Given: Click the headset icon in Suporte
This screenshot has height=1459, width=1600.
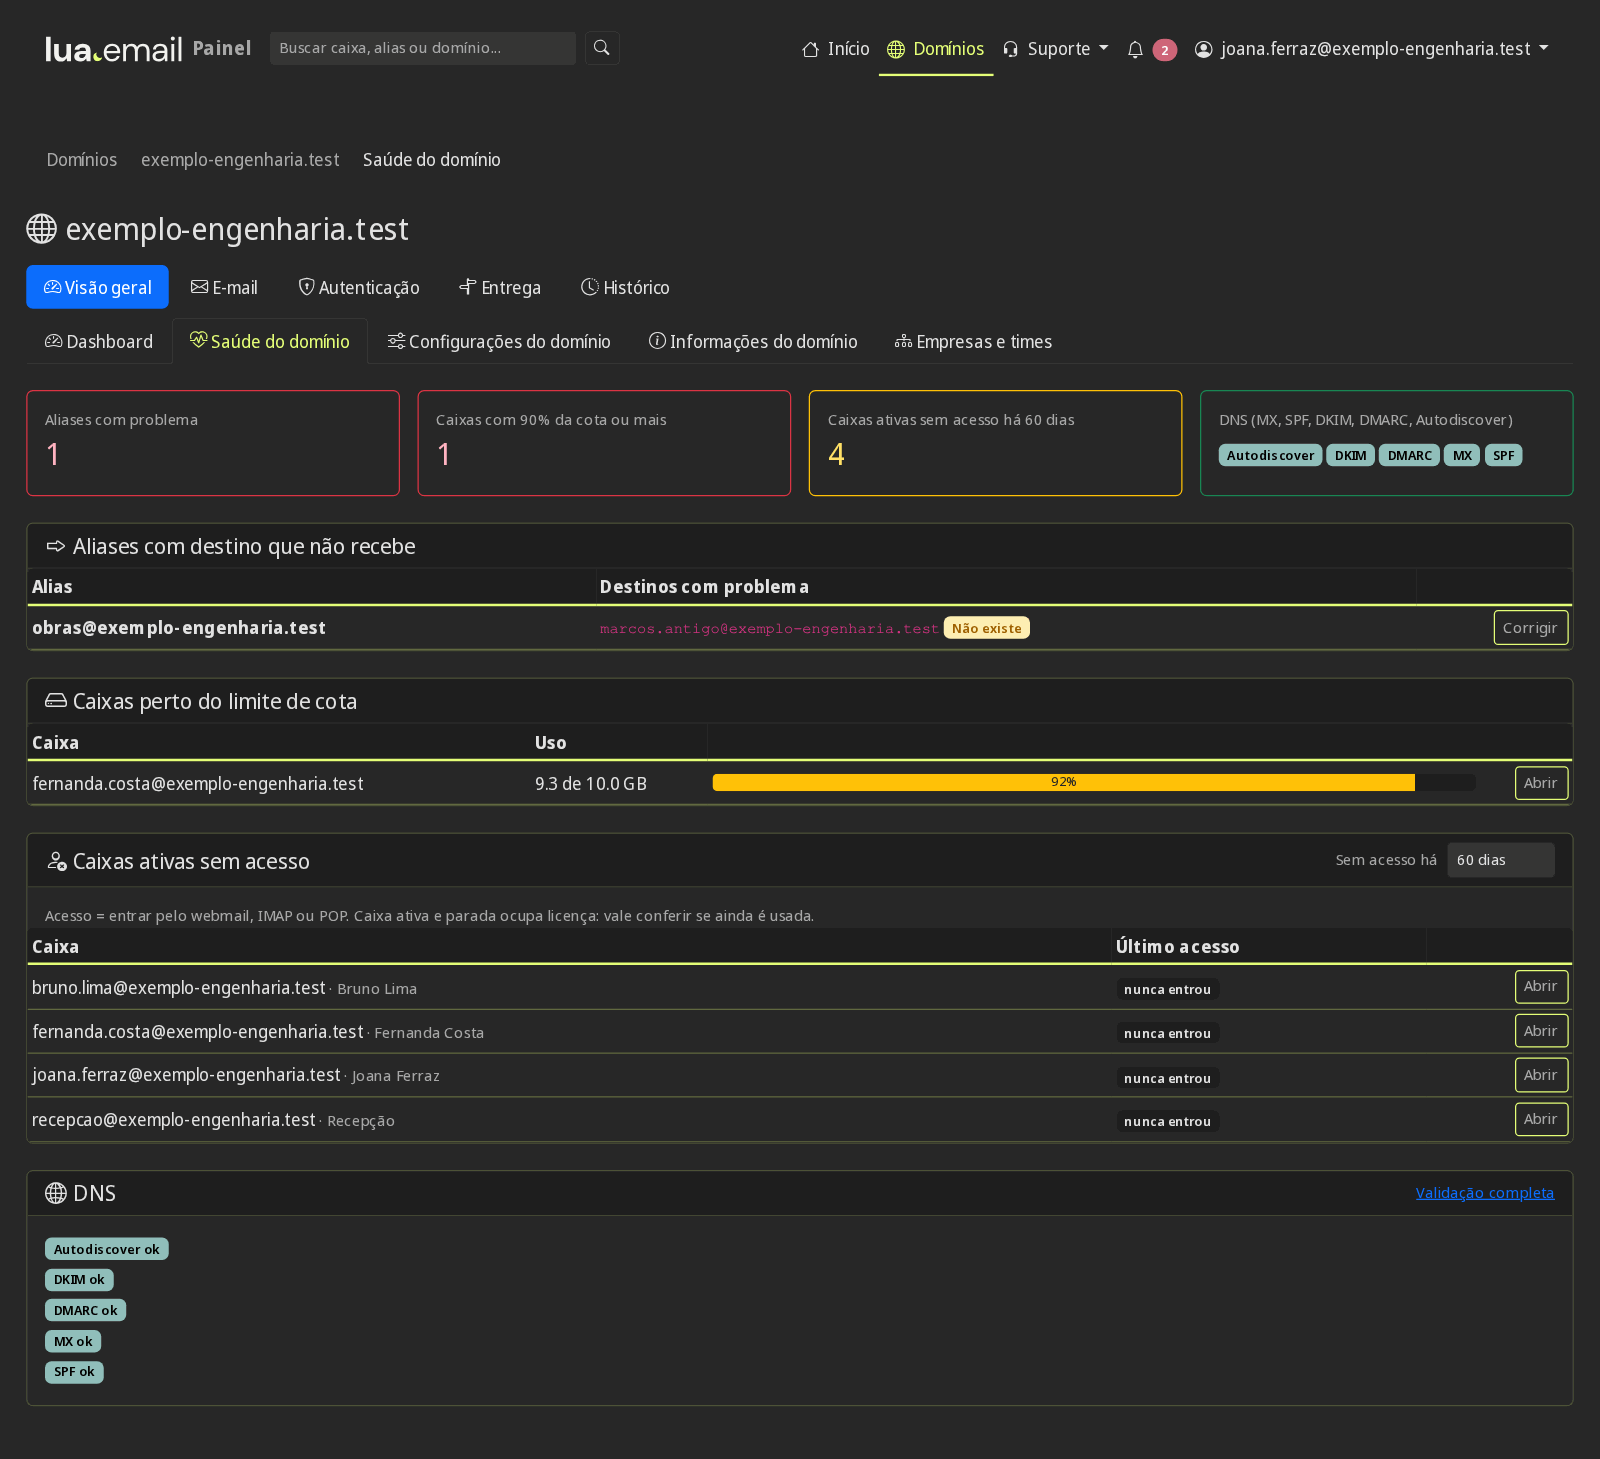Looking at the screenshot, I should (x=1011, y=49).
